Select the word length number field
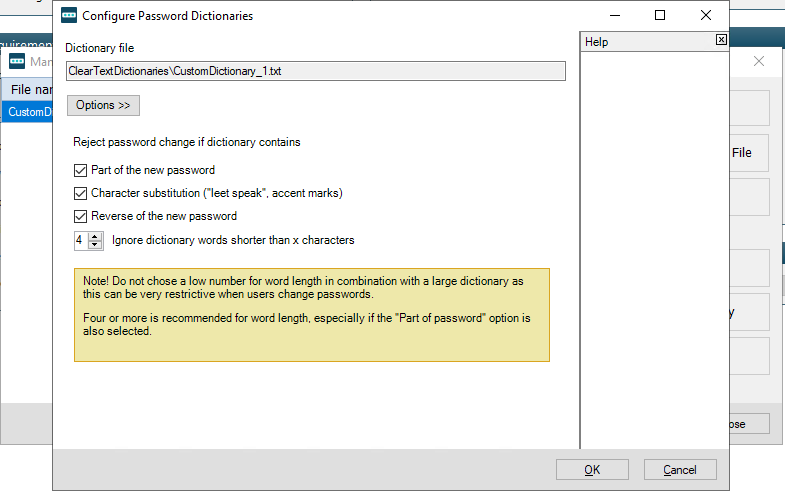The height and width of the screenshot is (492, 785). 80,240
